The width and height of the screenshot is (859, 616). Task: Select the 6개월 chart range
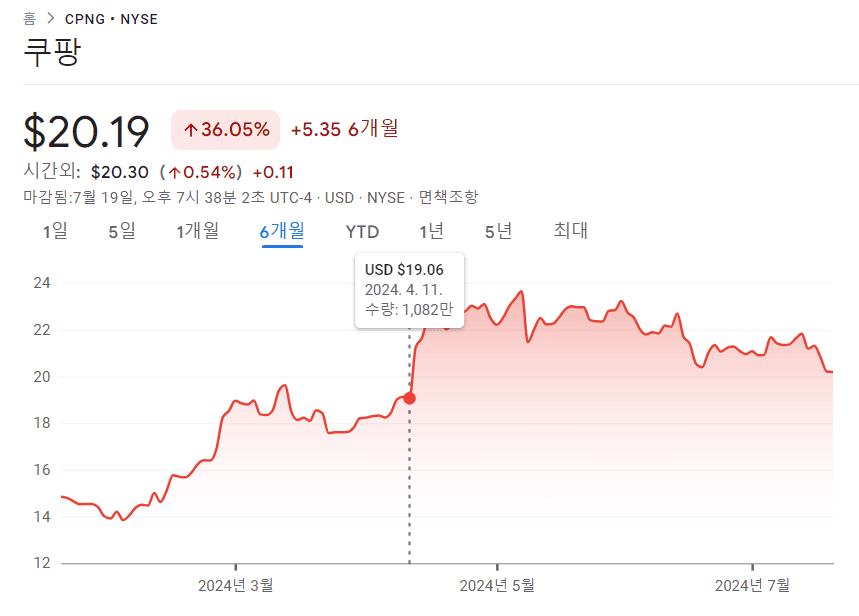point(281,231)
